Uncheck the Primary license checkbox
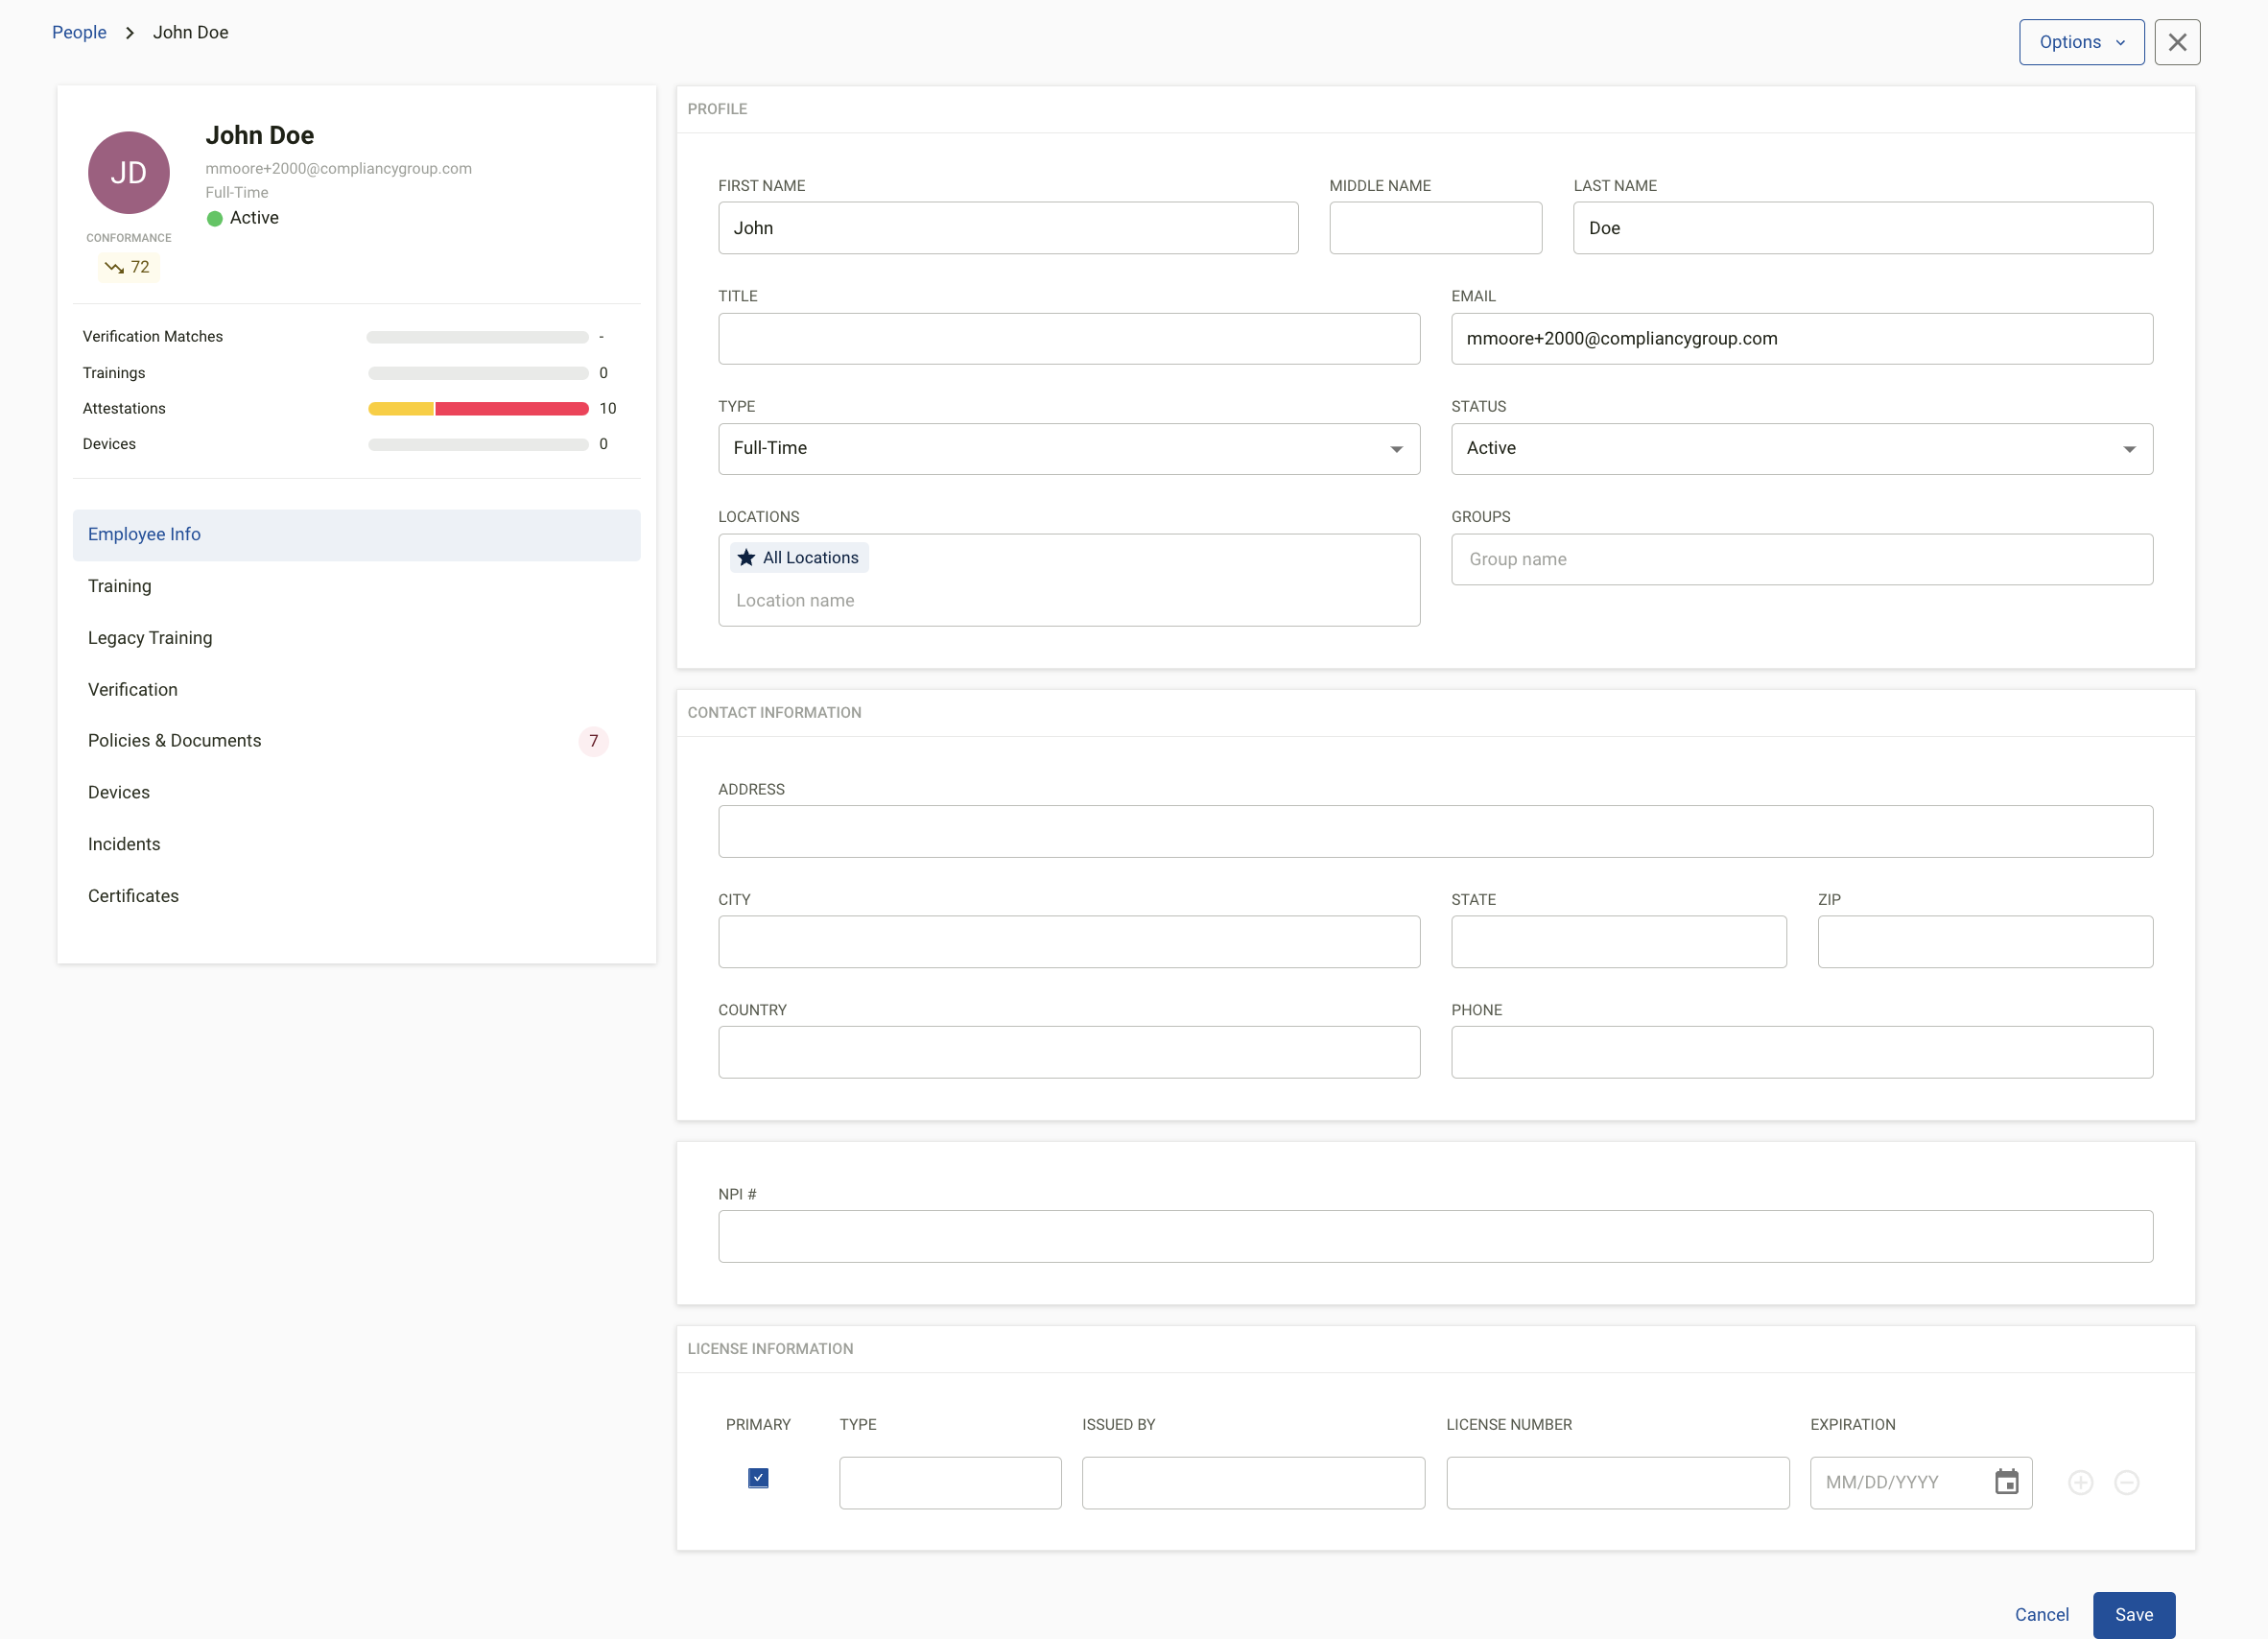The height and width of the screenshot is (1639, 2268). pos(758,1477)
